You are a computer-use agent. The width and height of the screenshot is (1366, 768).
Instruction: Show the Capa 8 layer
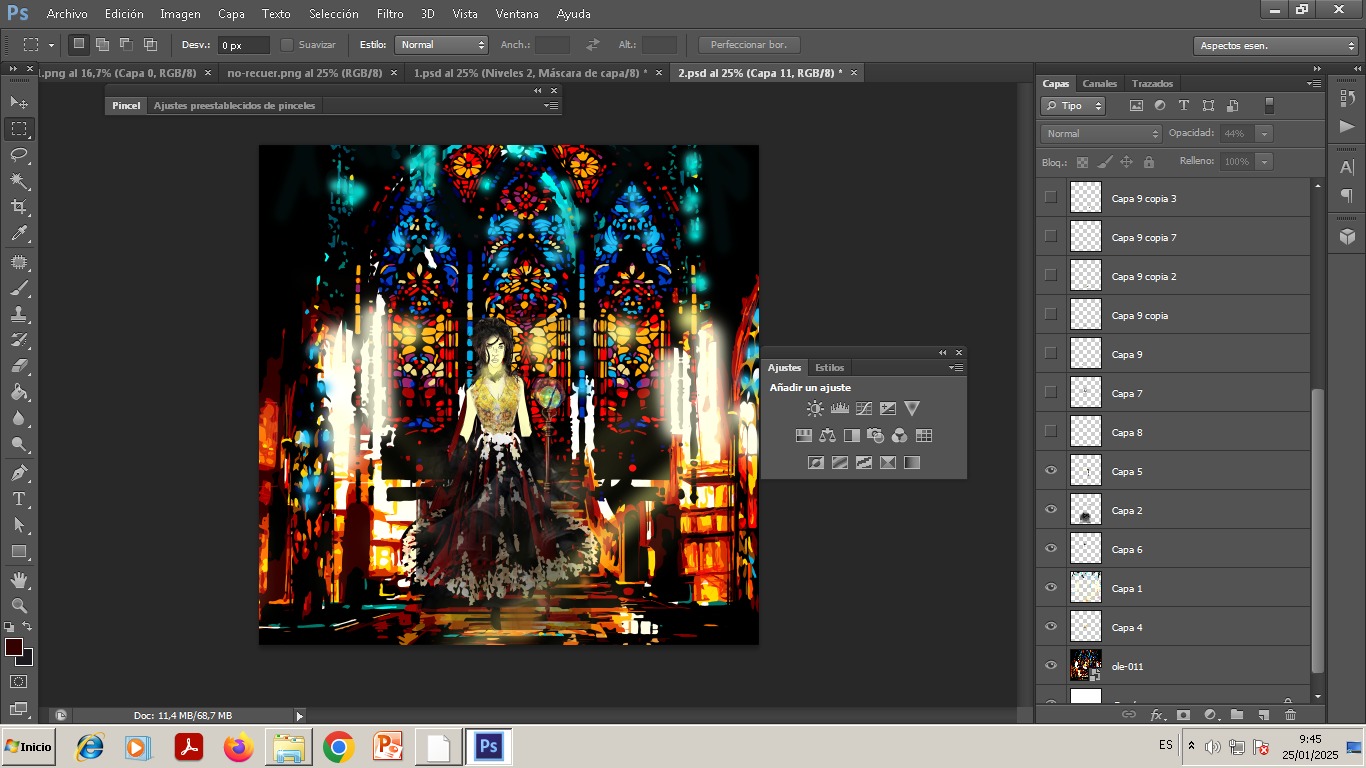point(1050,431)
